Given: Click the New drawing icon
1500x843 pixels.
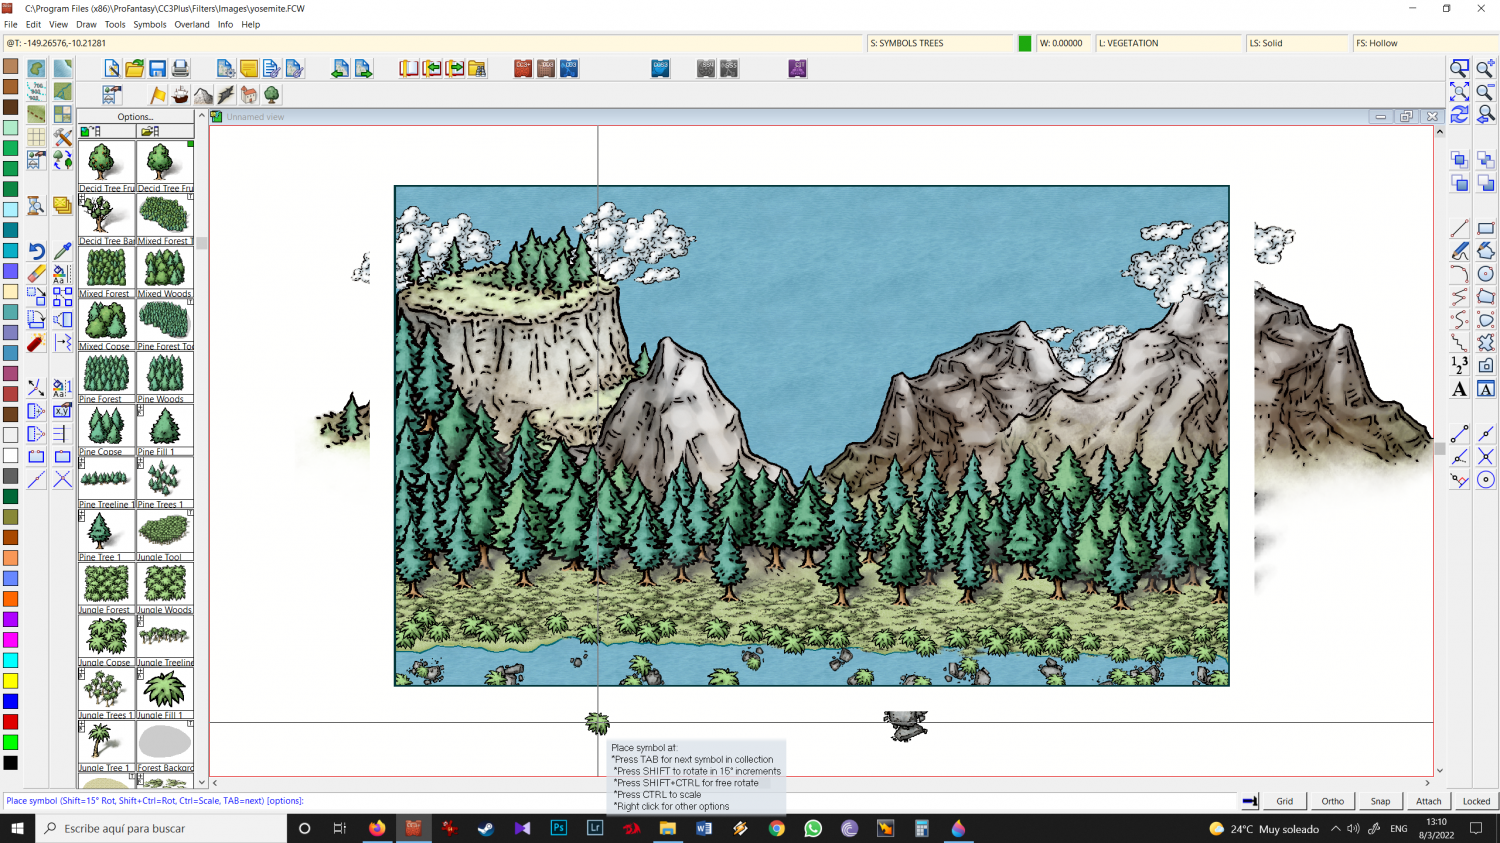Looking at the screenshot, I should pos(112,68).
